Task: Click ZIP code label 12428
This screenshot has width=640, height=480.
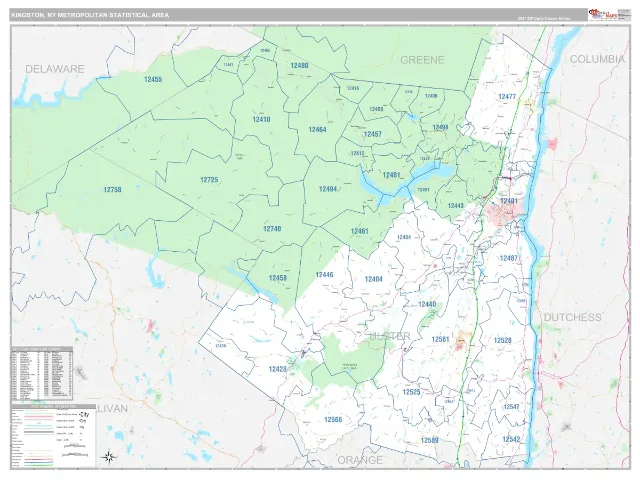Action: [x=278, y=369]
